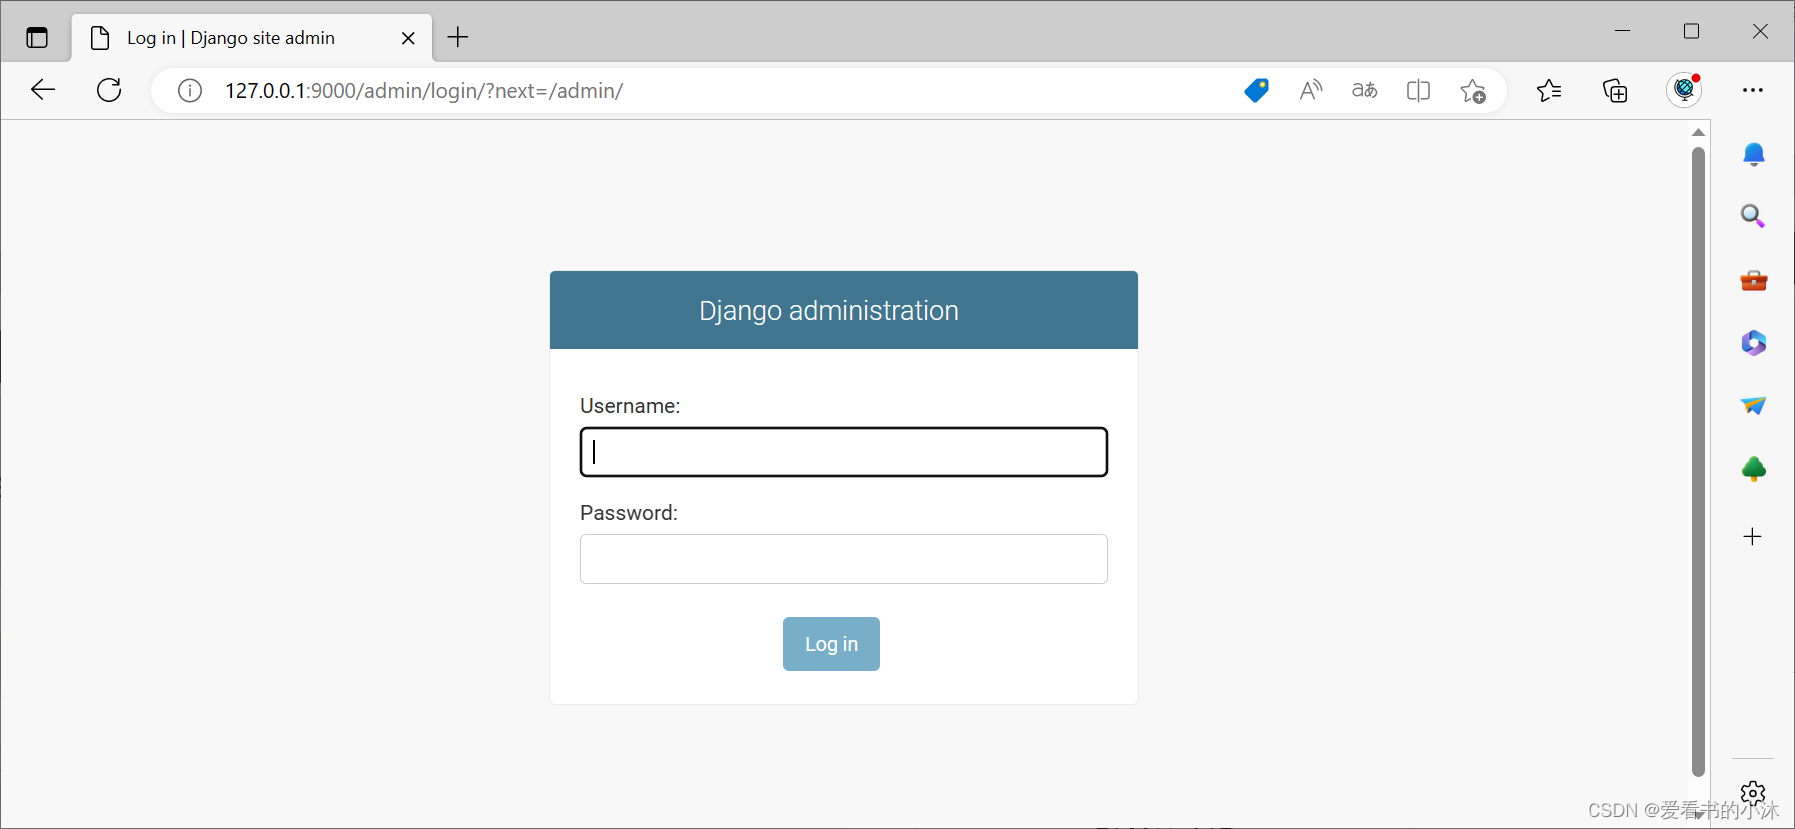Open sidebar settings gear
This screenshot has height=829, width=1795.
(x=1753, y=794)
